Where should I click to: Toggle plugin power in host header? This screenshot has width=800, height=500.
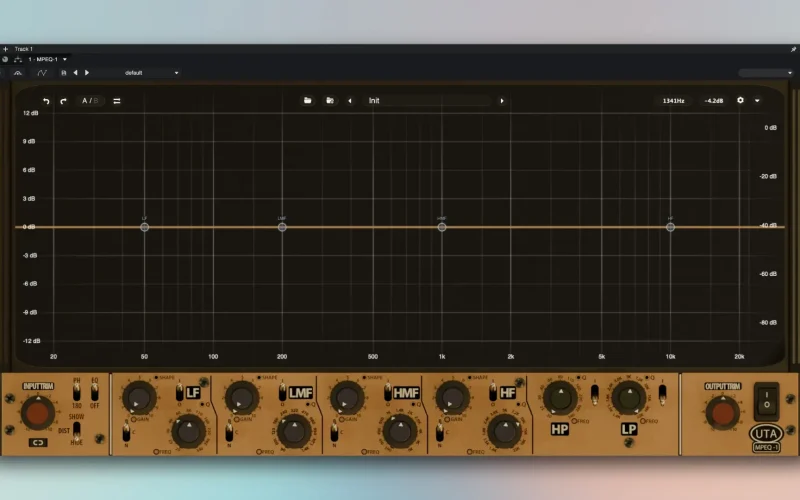5,59
